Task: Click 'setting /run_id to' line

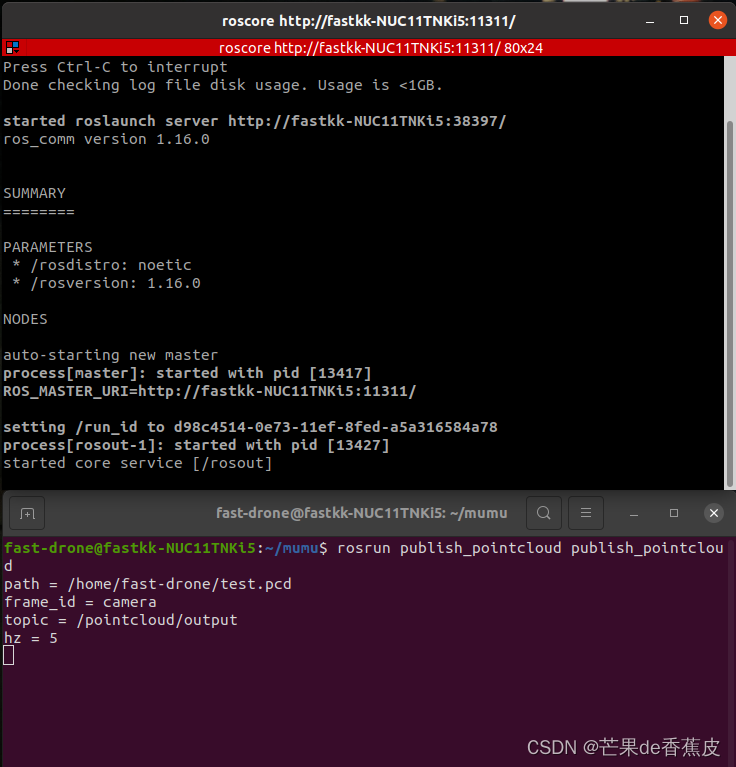Action: (x=250, y=427)
